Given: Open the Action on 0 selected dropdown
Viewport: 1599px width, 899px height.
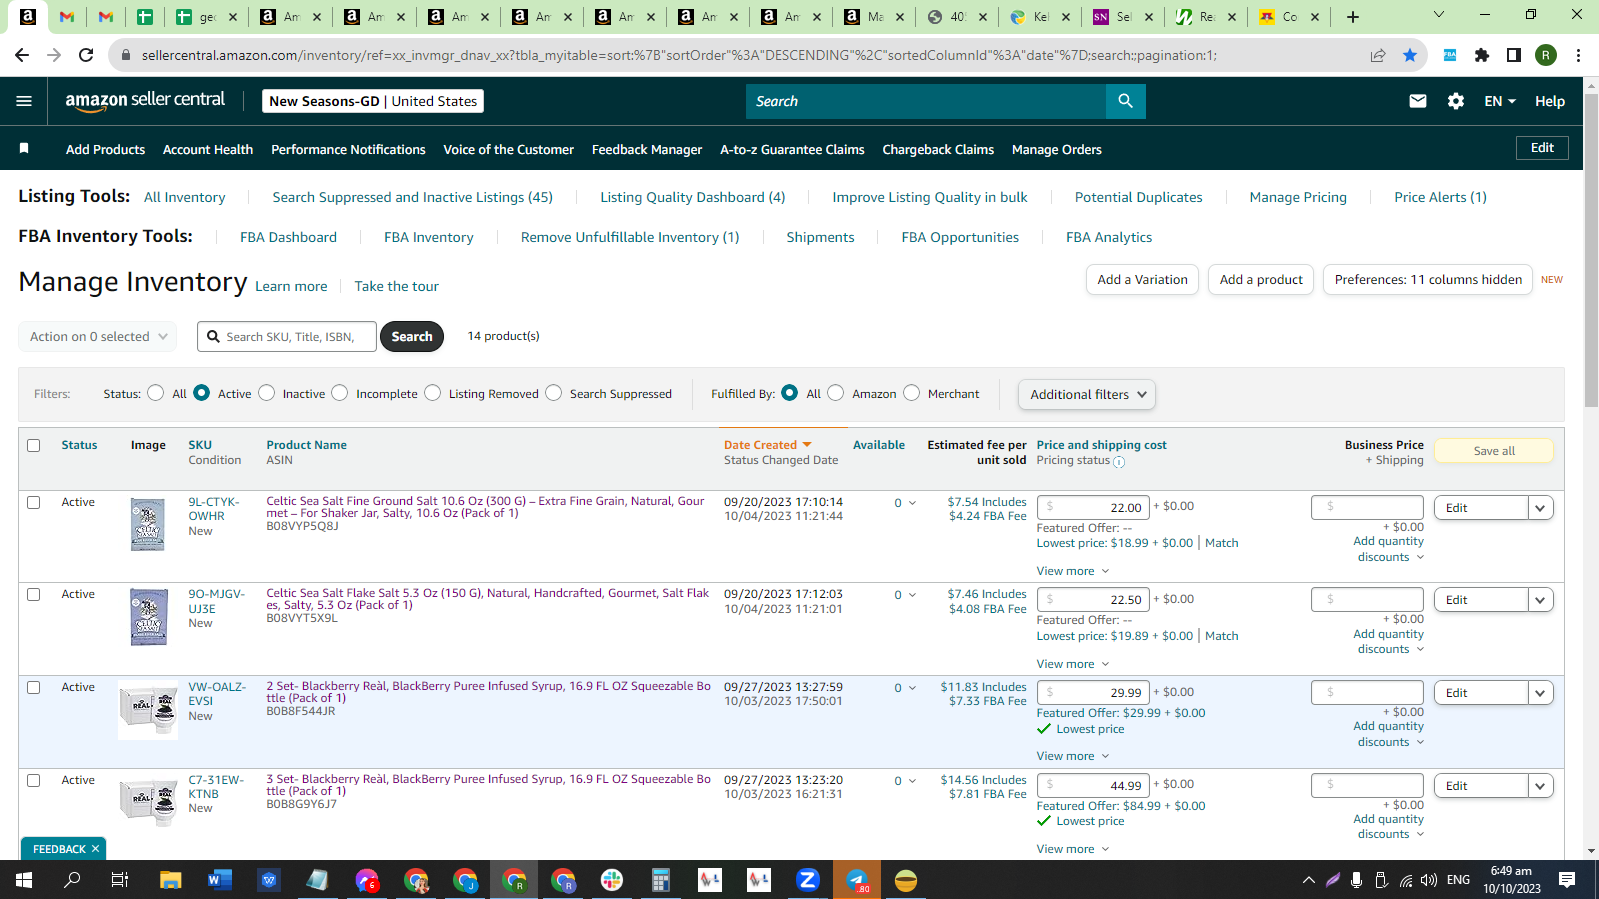Looking at the screenshot, I should tap(98, 337).
